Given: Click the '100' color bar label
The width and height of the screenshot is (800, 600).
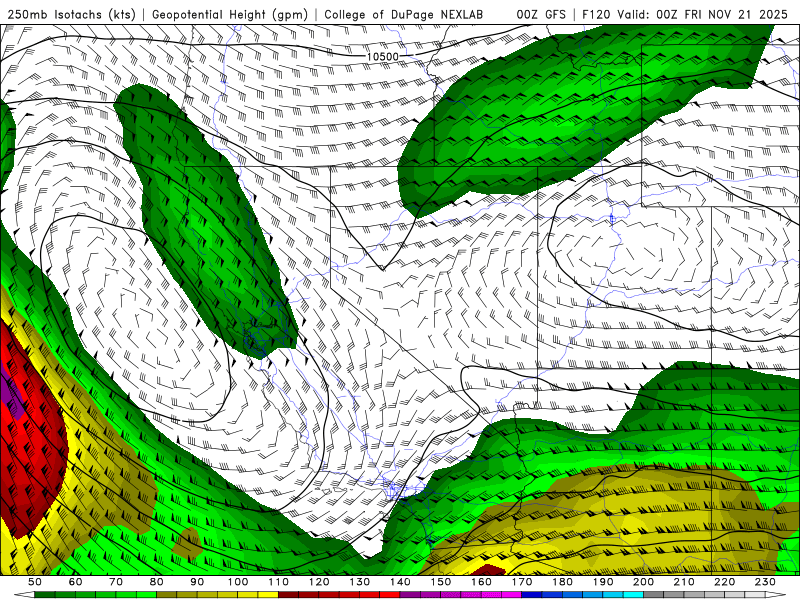Looking at the screenshot, I should [x=238, y=582].
